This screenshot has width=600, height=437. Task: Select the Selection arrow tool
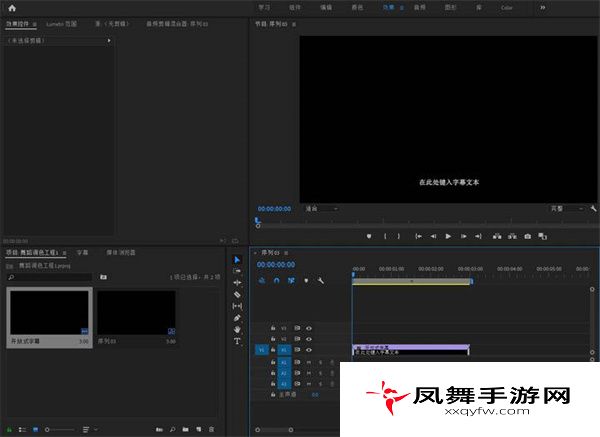coord(237,259)
